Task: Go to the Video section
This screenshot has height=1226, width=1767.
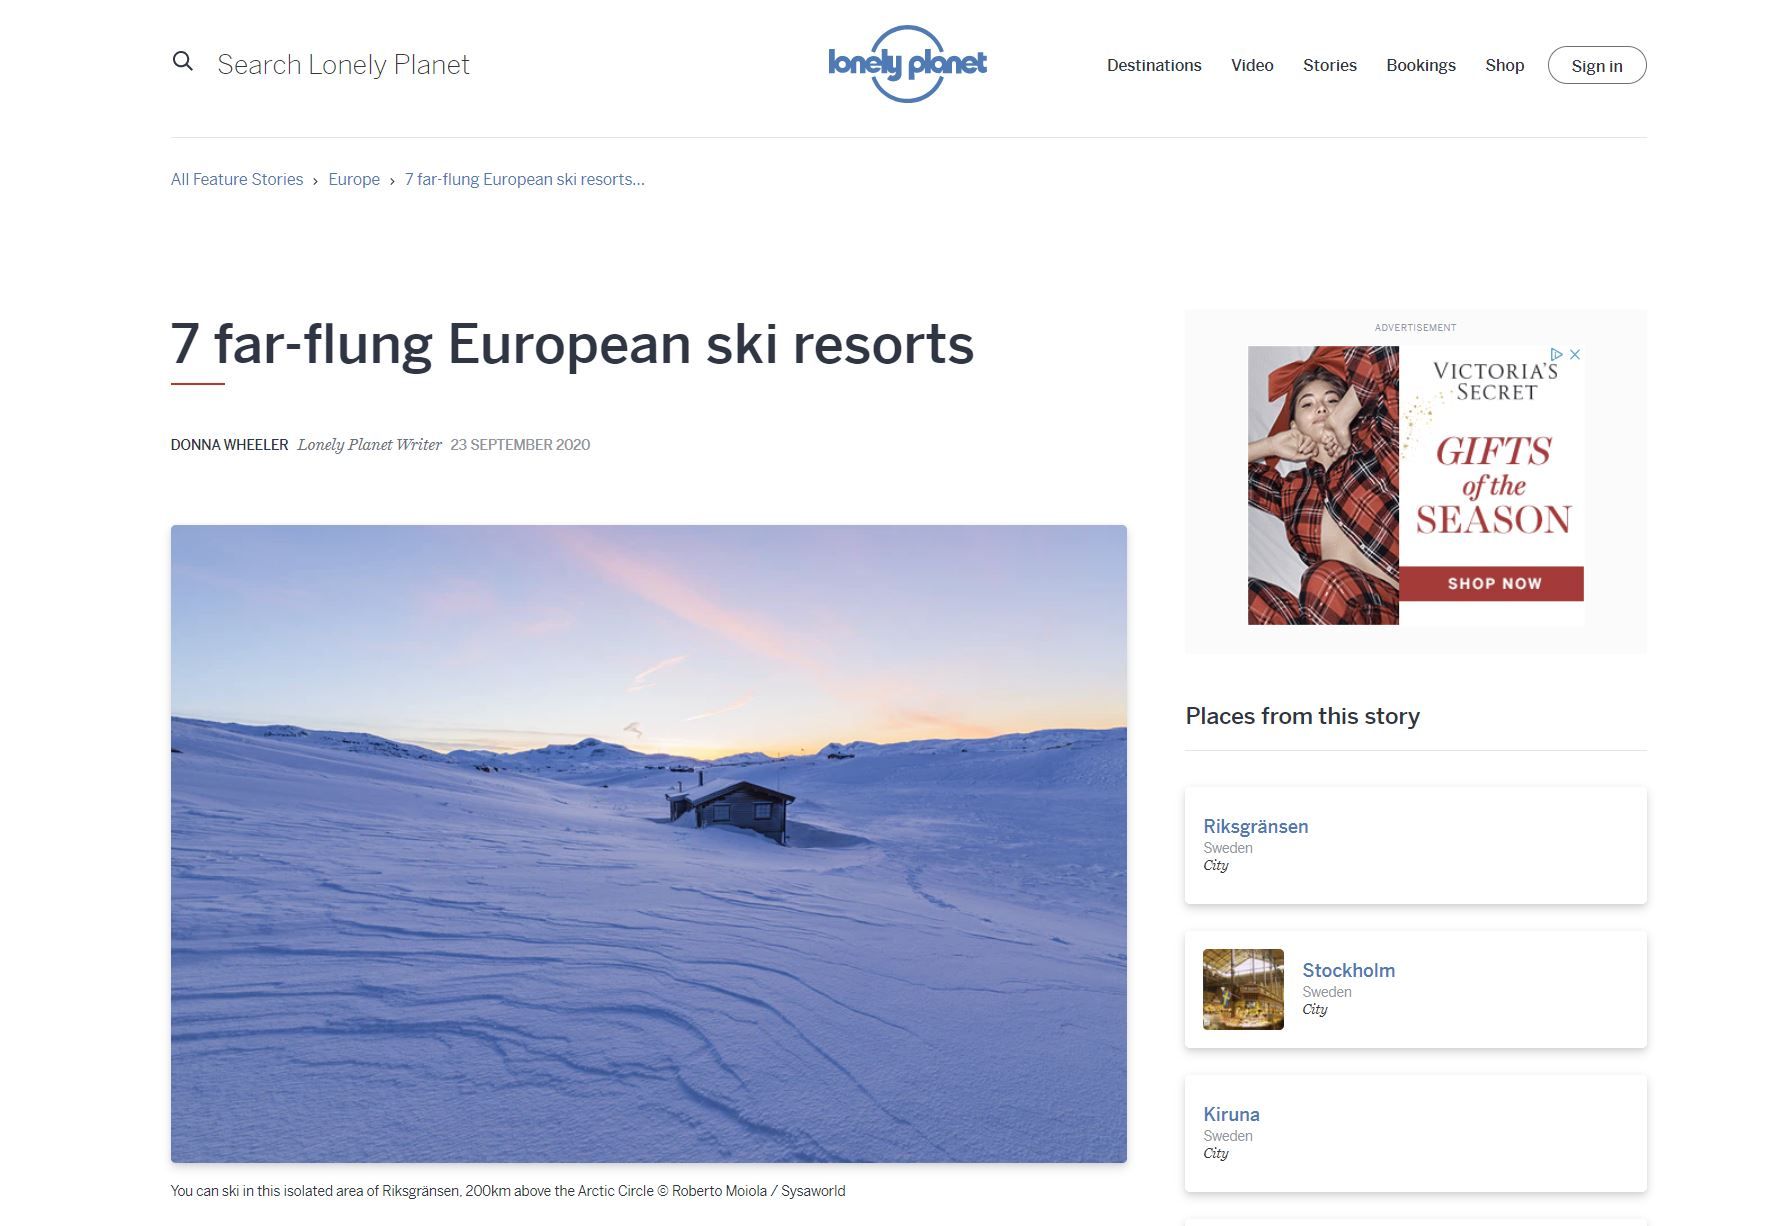Action: pyautogui.click(x=1252, y=65)
